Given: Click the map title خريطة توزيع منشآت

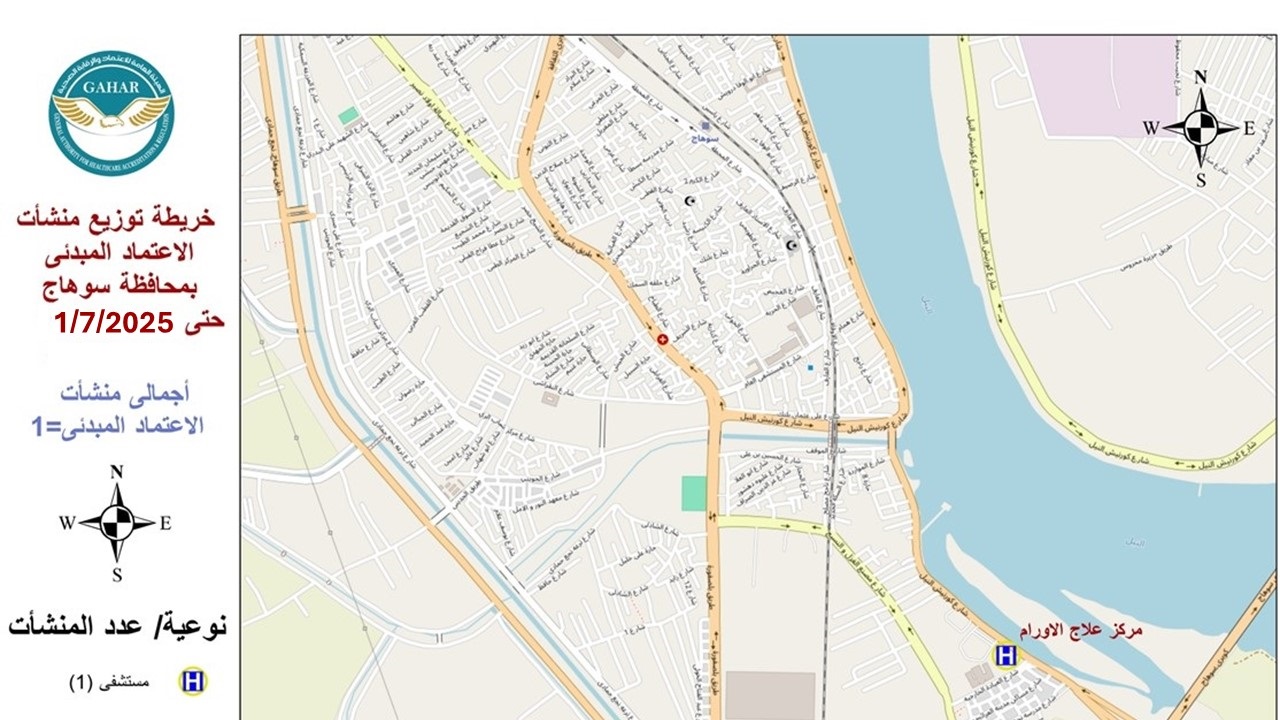Looking at the screenshot, I should (x=118, y=216).
